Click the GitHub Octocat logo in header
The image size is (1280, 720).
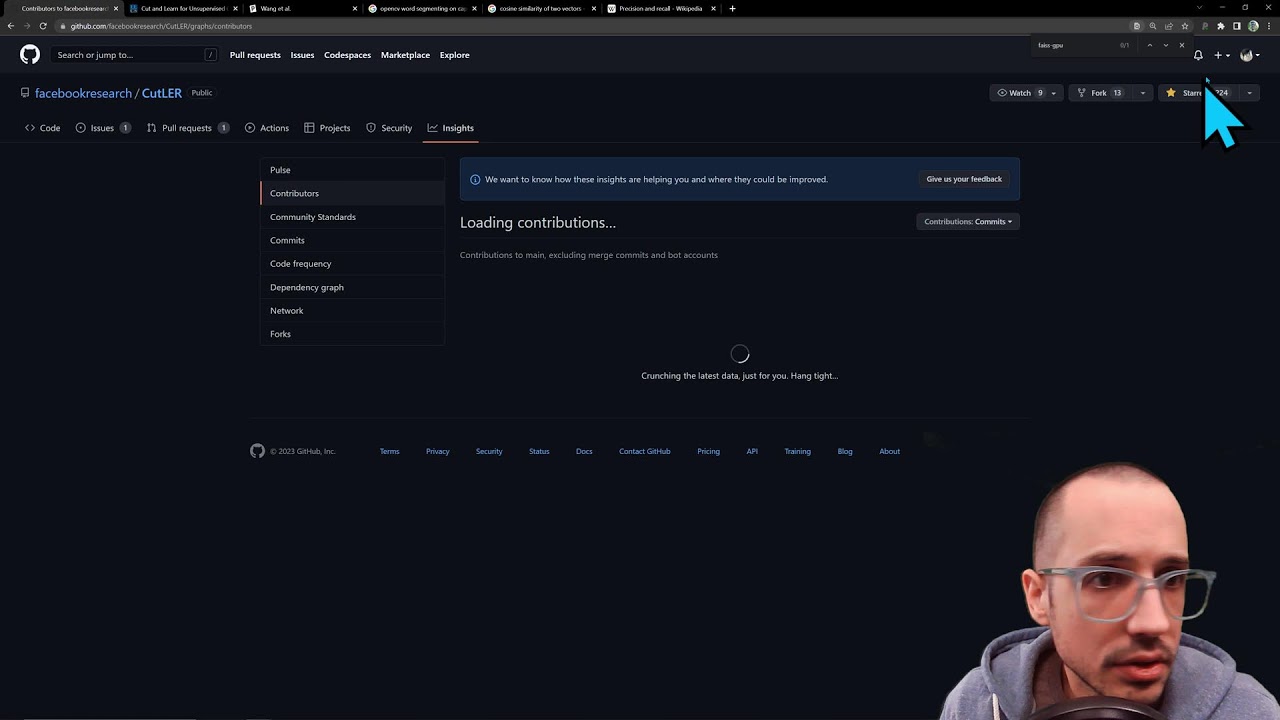tap(30, 55)
